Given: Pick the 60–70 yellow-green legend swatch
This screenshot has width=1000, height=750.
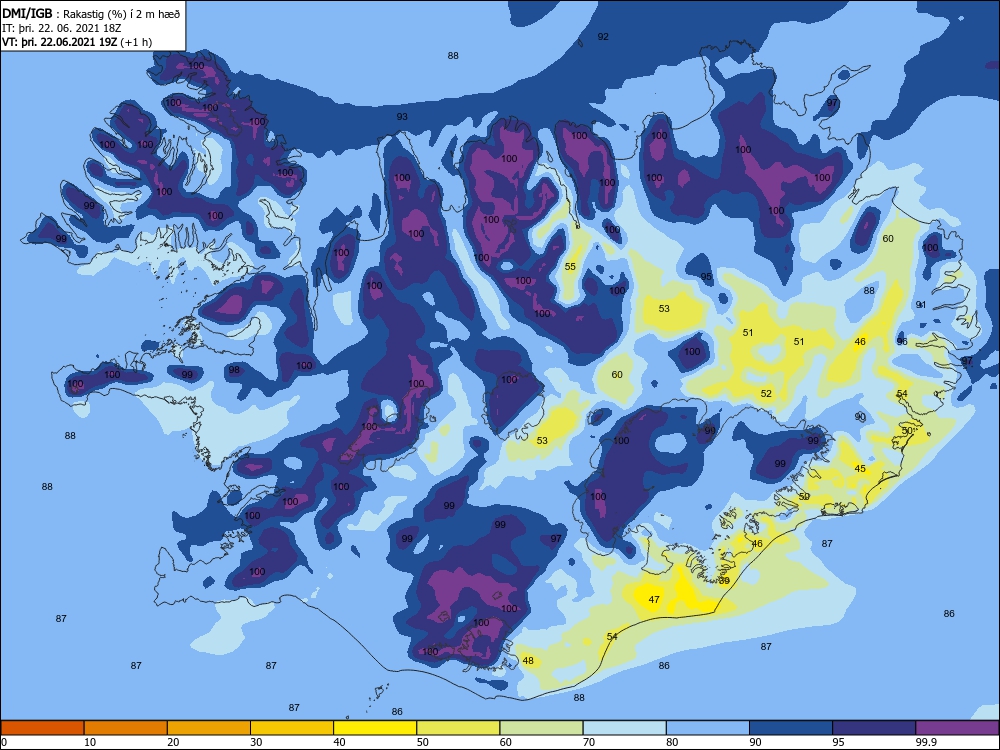Looking at the screenshot, I should pos(541,728).
